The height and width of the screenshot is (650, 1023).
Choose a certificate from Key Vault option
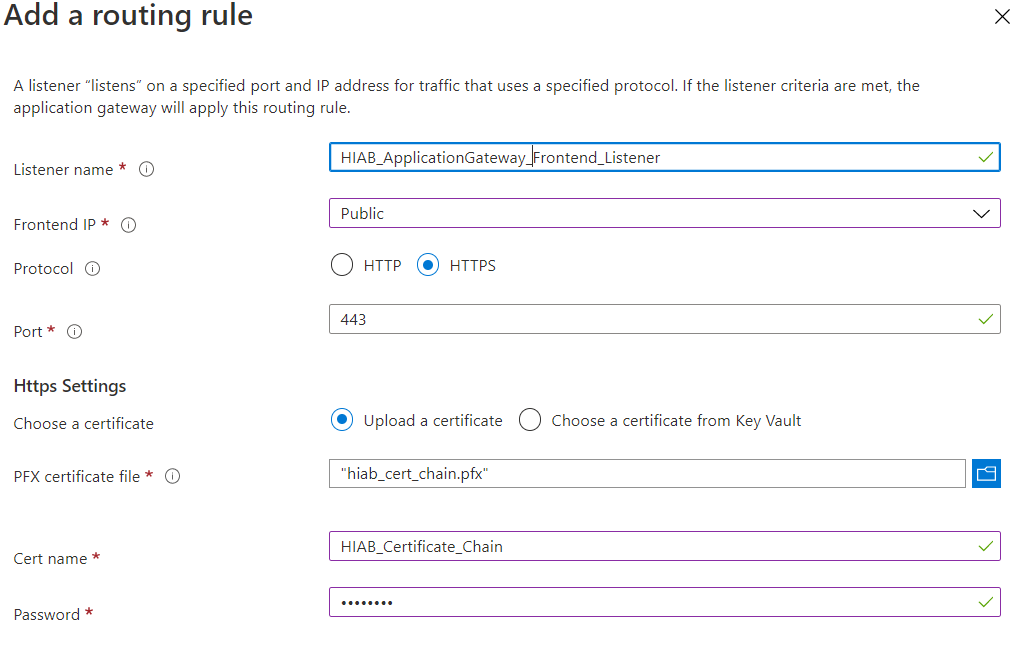click(530, 420)
